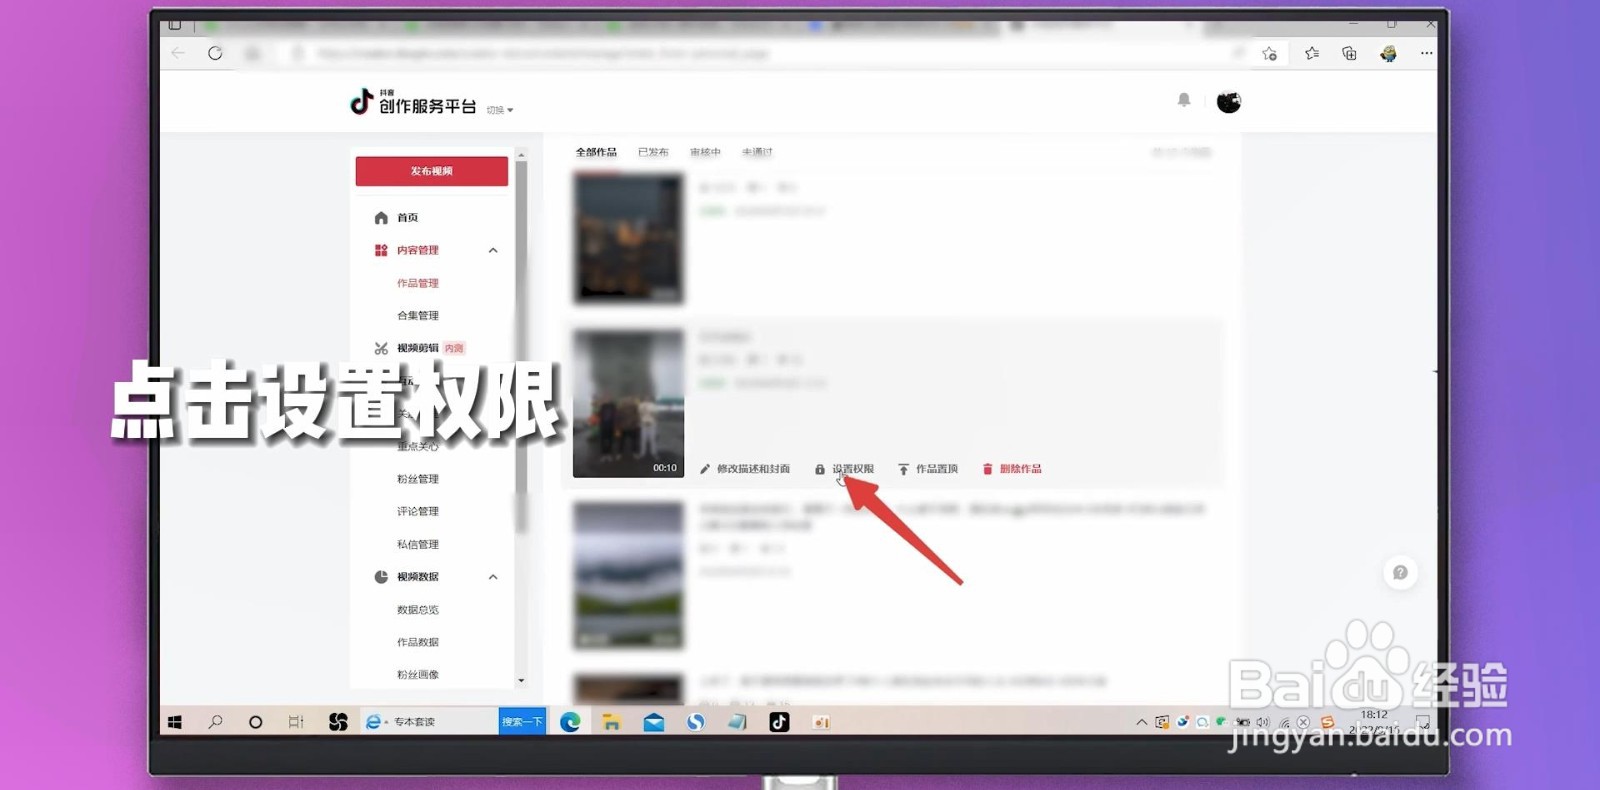Open the taskbar search magnifier
This screenshot has width=1600, height=790.
pyautogui.click(x=215, y=722)
